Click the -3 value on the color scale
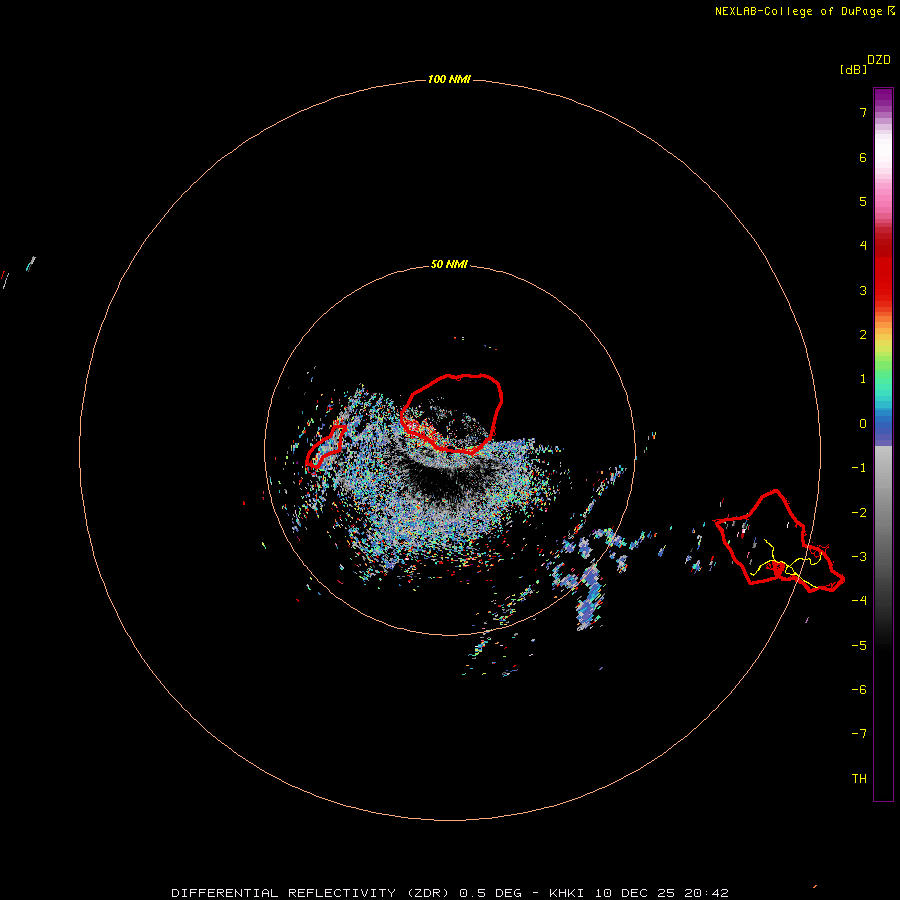 859,557
